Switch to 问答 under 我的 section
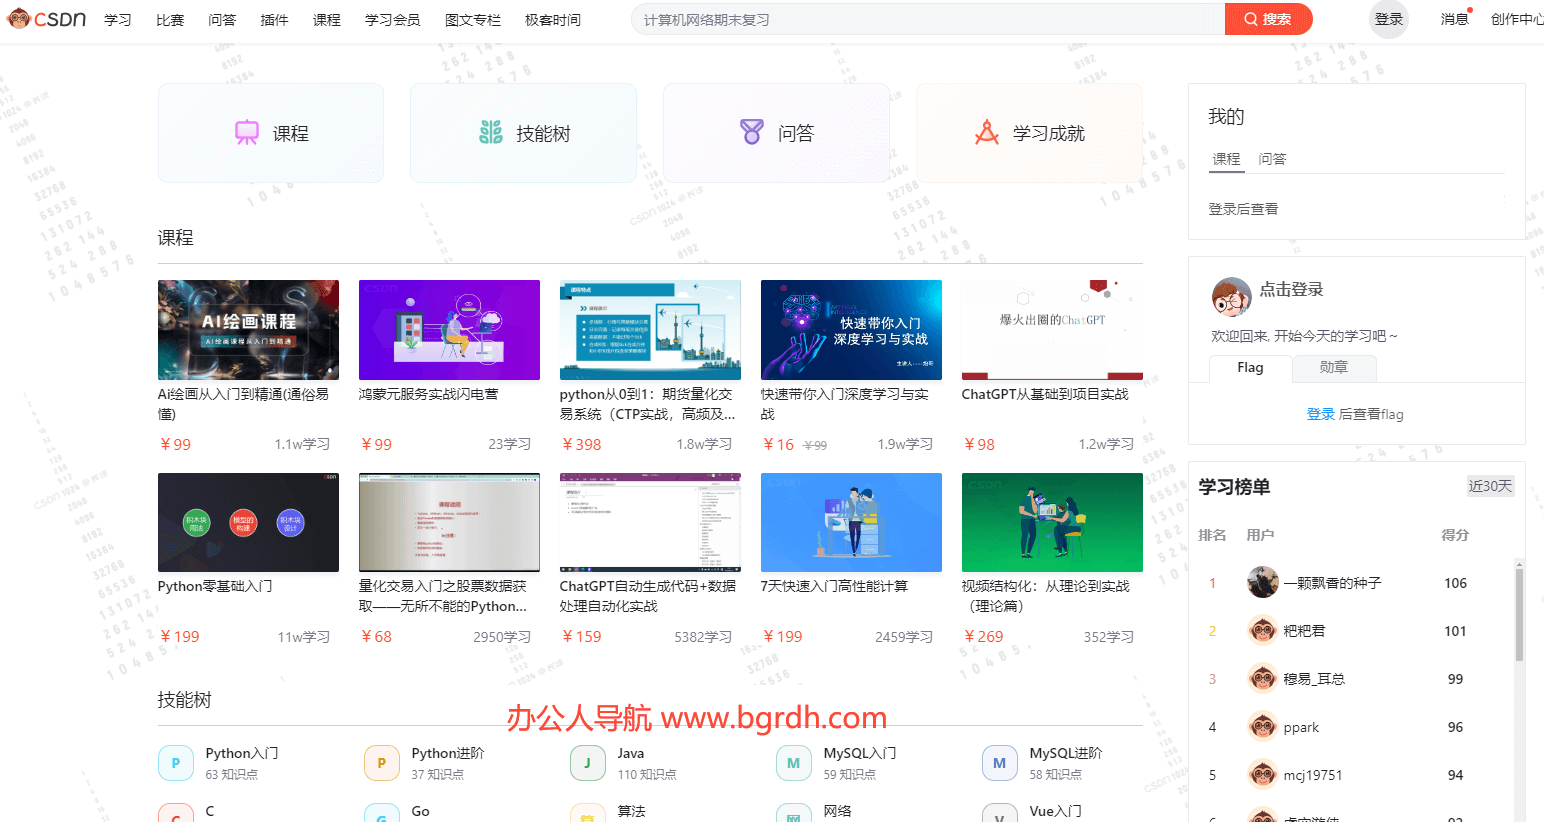The image size is (1544, 822). pos(1272,158)
